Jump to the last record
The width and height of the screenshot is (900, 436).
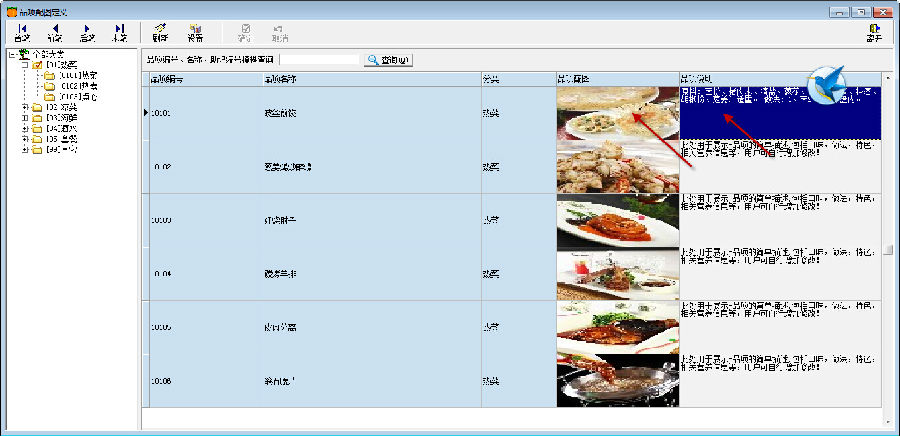[120, 32]
